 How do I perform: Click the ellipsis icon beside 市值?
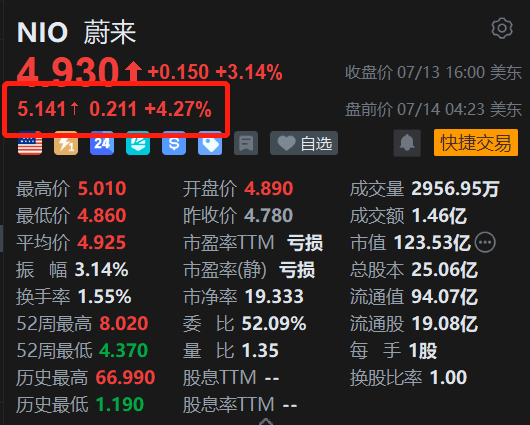[485, 242]
